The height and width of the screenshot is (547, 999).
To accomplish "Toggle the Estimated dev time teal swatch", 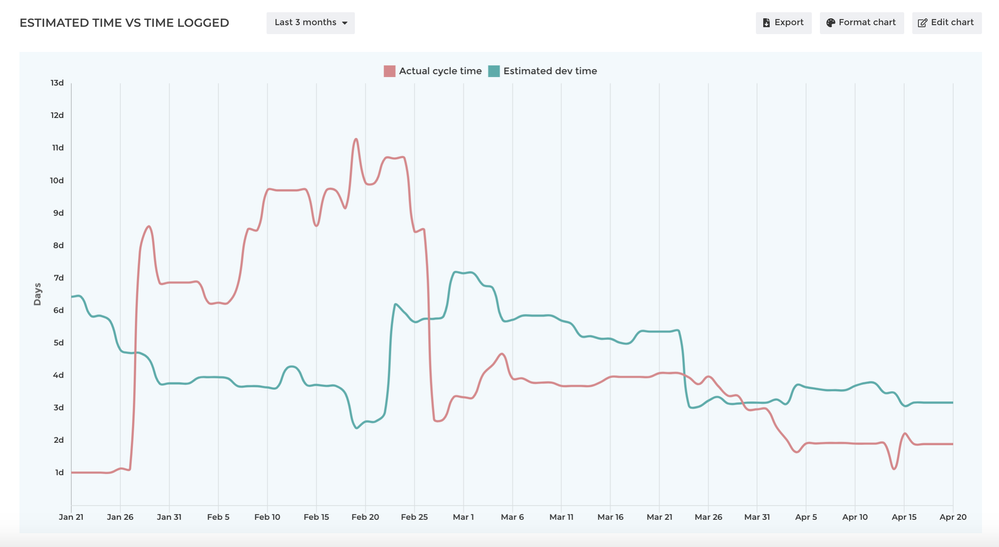I will point(494,71).
